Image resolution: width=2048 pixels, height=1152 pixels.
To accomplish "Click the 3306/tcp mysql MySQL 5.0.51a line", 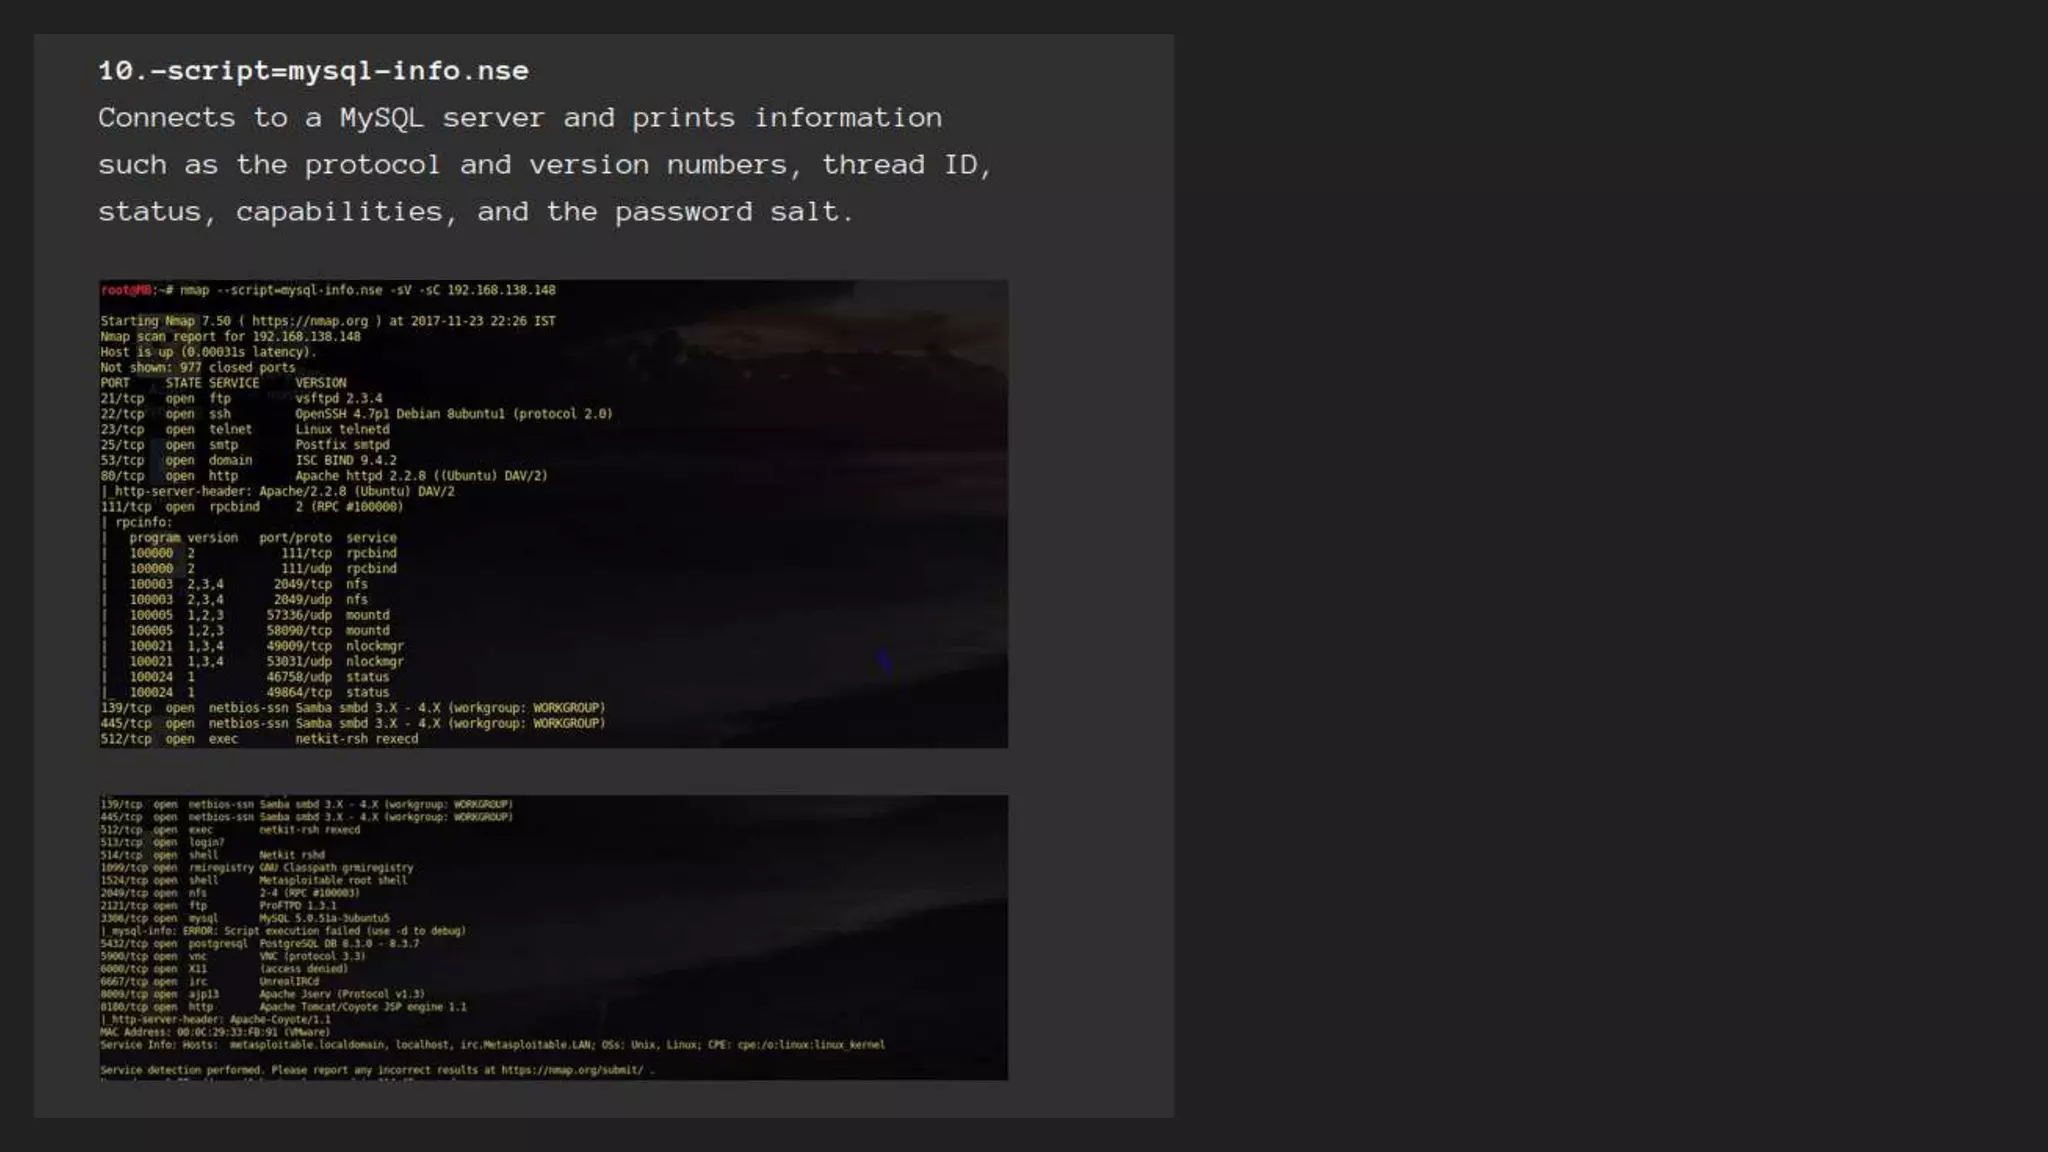I will click(x=245, y=918).
